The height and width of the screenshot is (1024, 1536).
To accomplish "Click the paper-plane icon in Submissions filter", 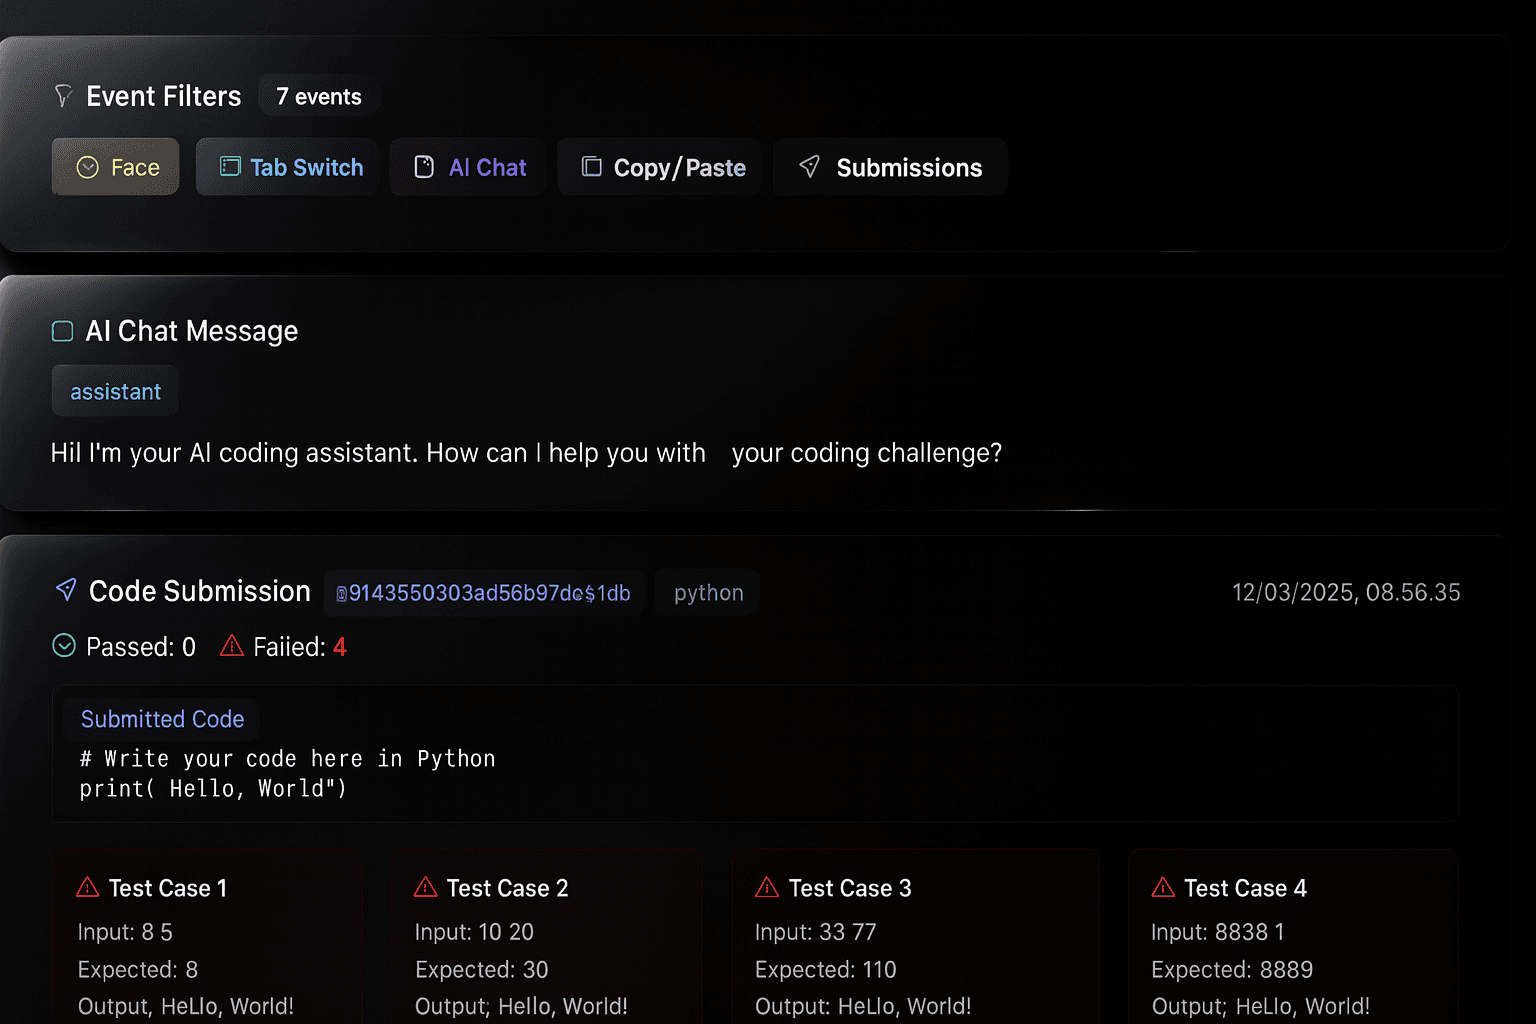I will click(x=810, y=167).
